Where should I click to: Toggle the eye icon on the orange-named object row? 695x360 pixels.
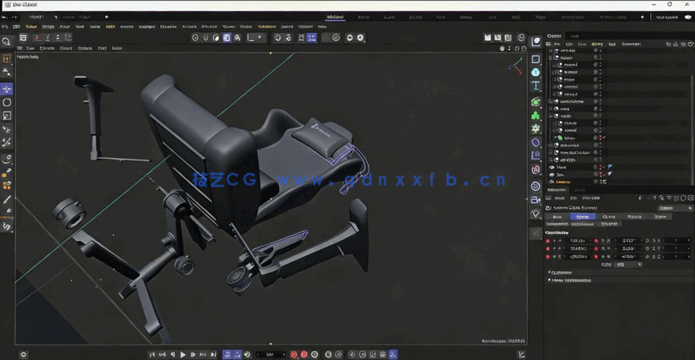(552, 182)
